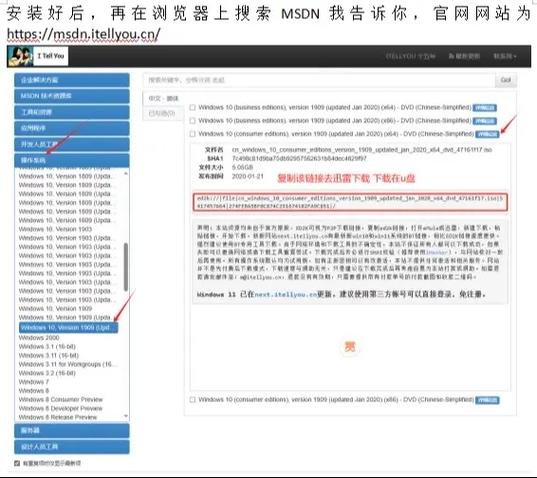
Task: Collapse the 操作系统 category
Action: coord(72,160)
